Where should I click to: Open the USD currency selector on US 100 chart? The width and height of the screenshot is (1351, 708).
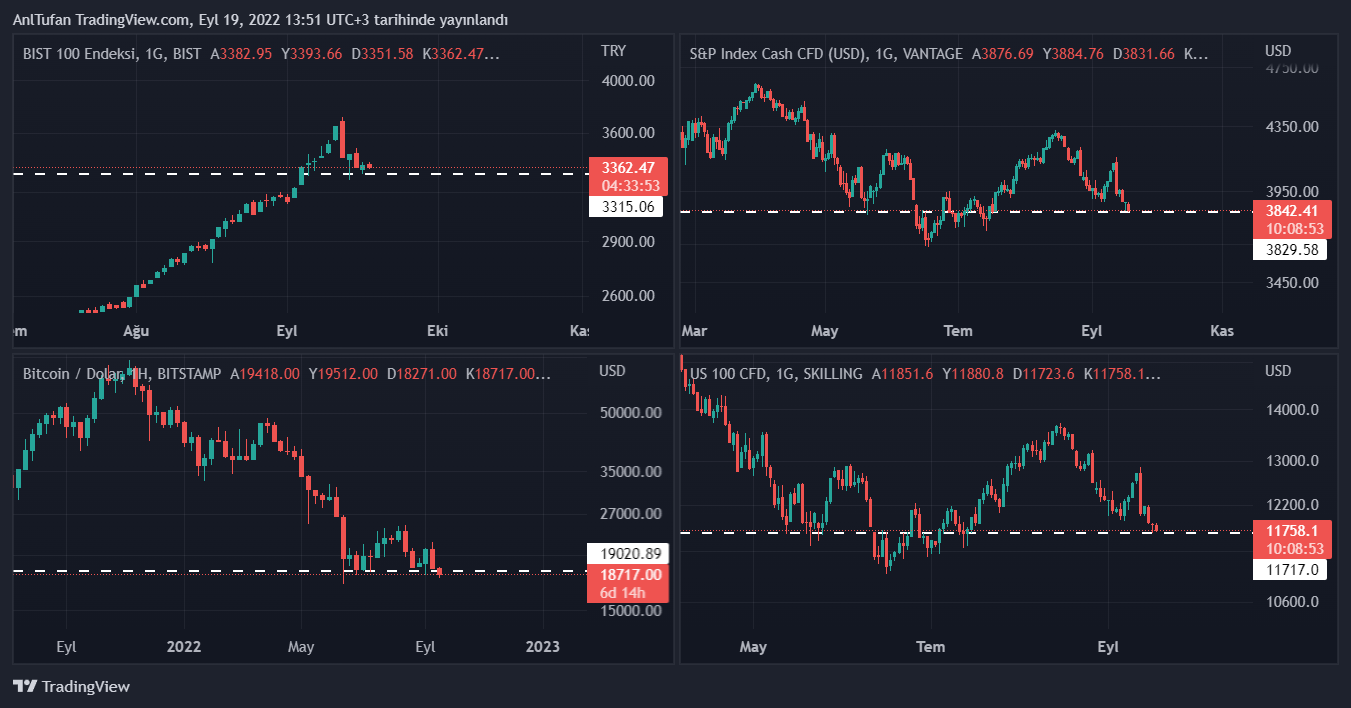click(1277, 371)
